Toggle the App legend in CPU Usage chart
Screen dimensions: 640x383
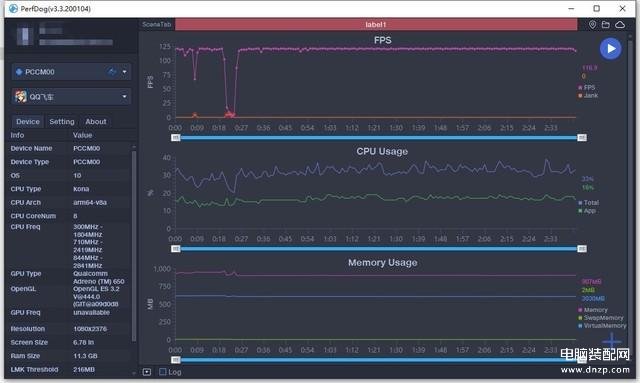click(587, 211)
